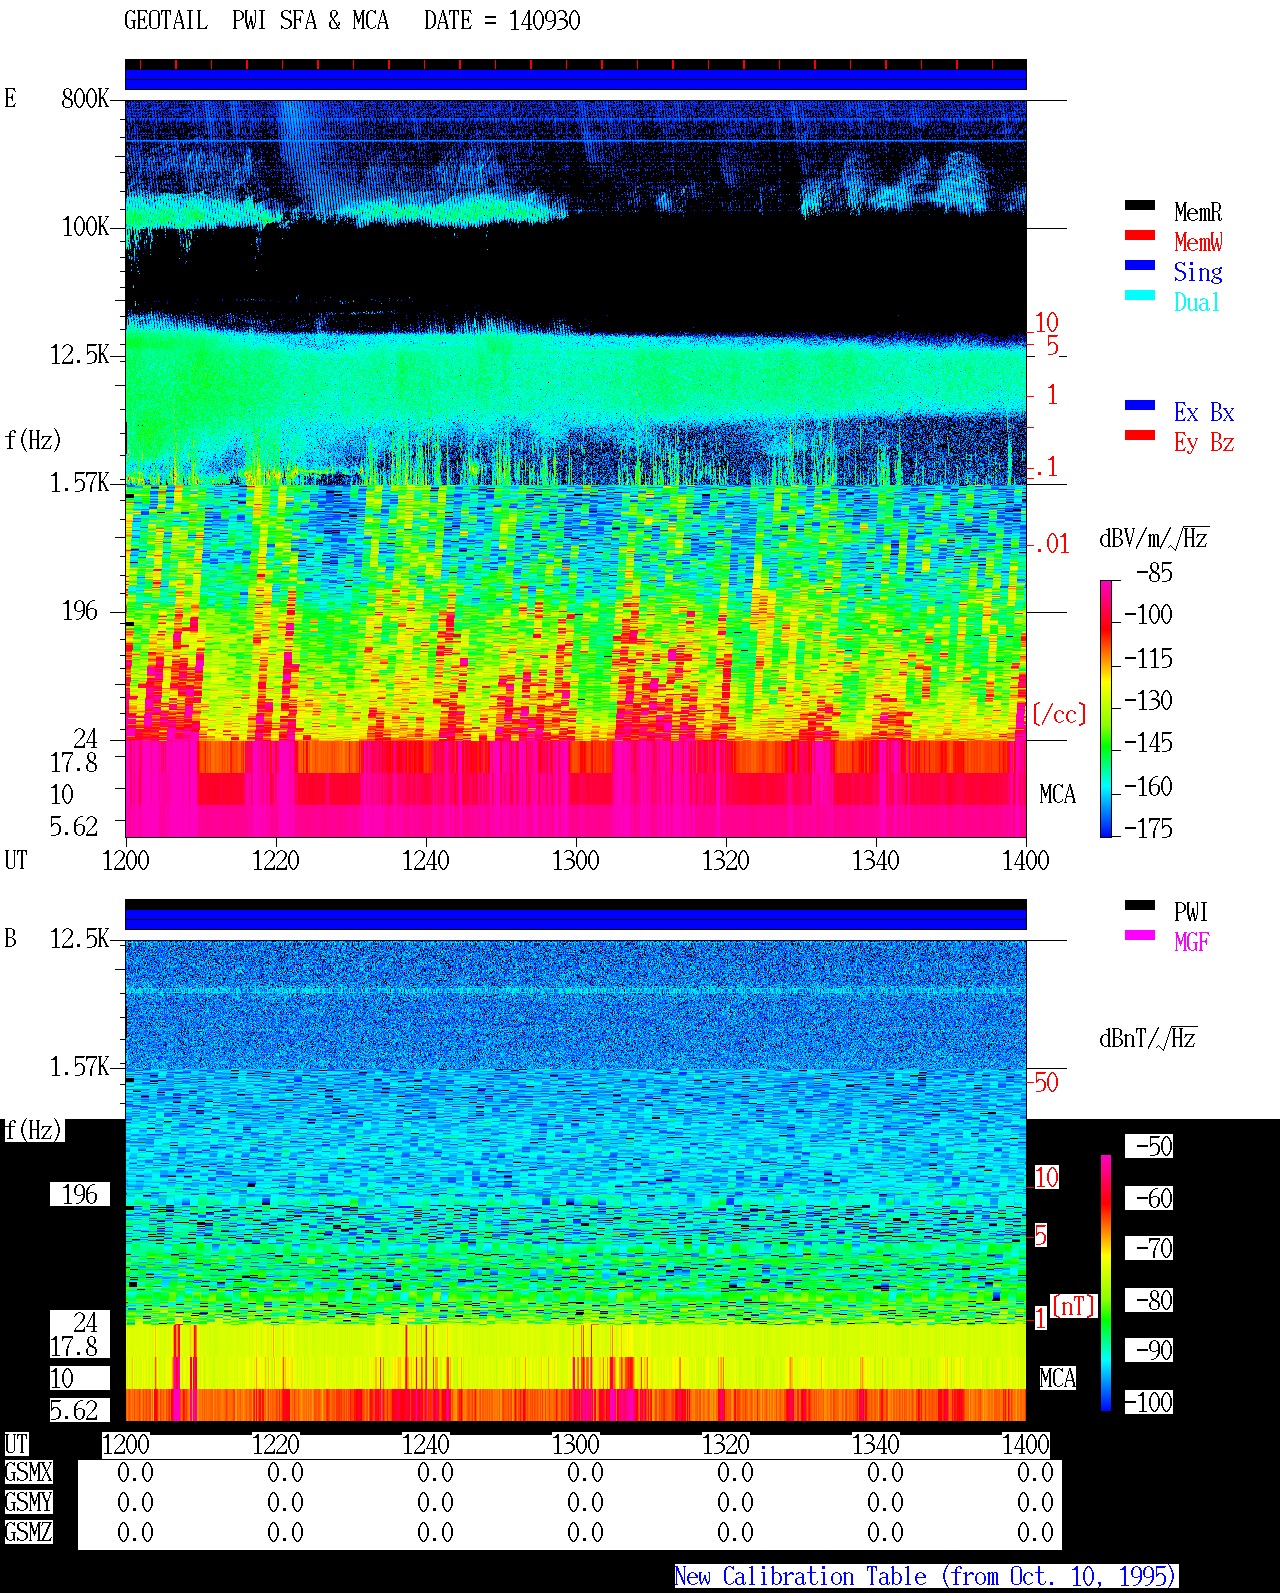
Task: Click the red '.01' density scale tick
Action: click(x=1051, y=544)
